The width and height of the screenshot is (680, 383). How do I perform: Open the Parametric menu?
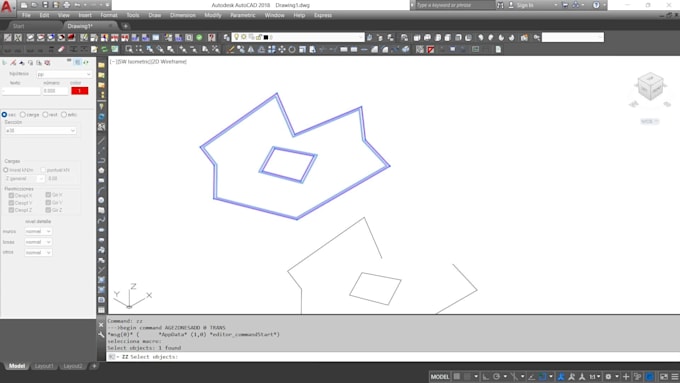click(x=243, y=15)
